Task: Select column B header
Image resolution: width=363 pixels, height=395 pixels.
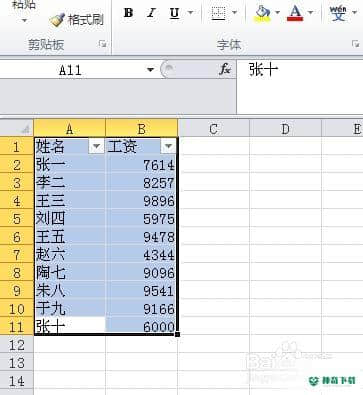Action: coord(142,129)
